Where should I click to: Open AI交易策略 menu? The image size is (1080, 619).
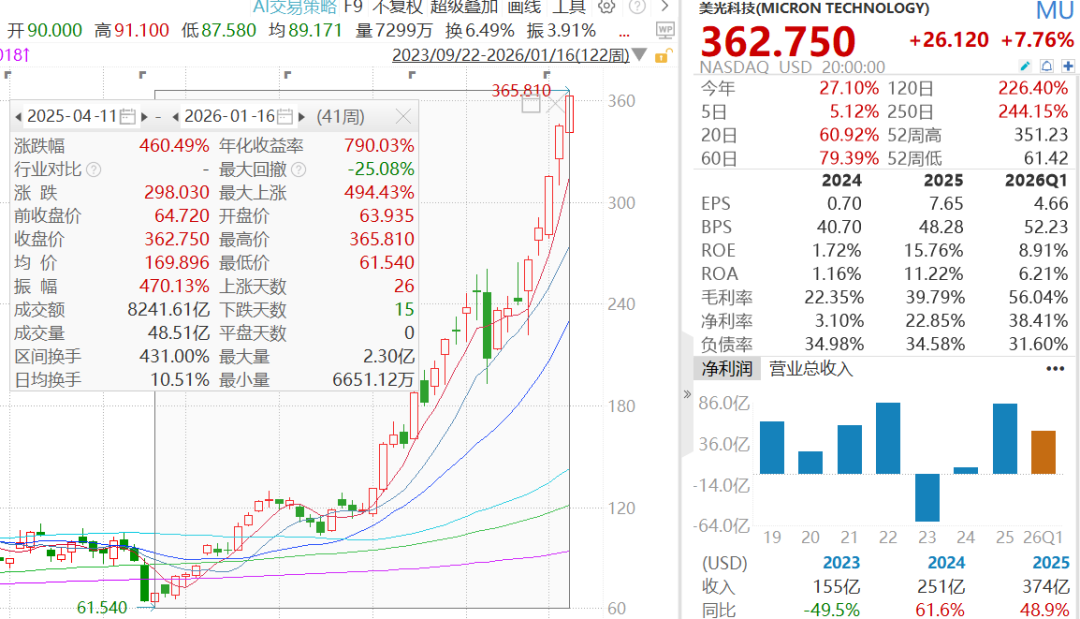[295, 6]
